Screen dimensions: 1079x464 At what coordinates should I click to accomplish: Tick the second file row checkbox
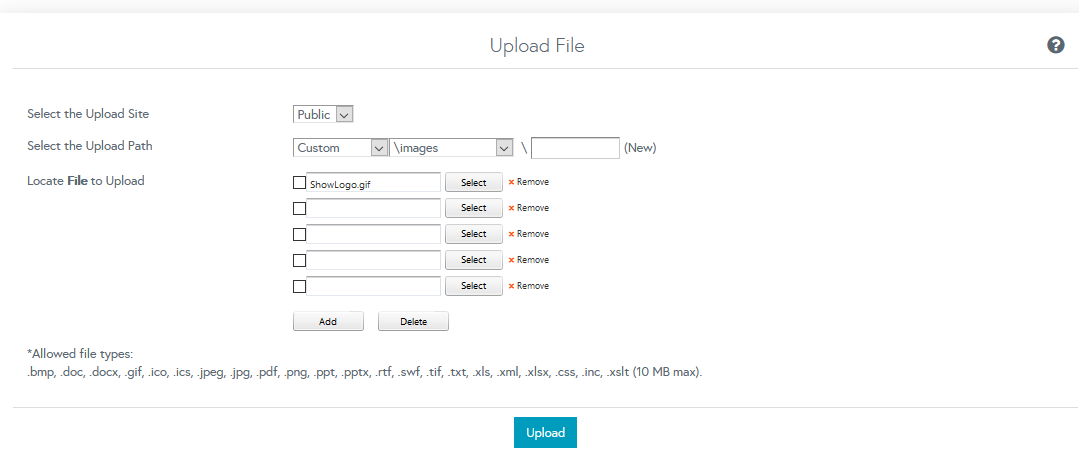299,209
